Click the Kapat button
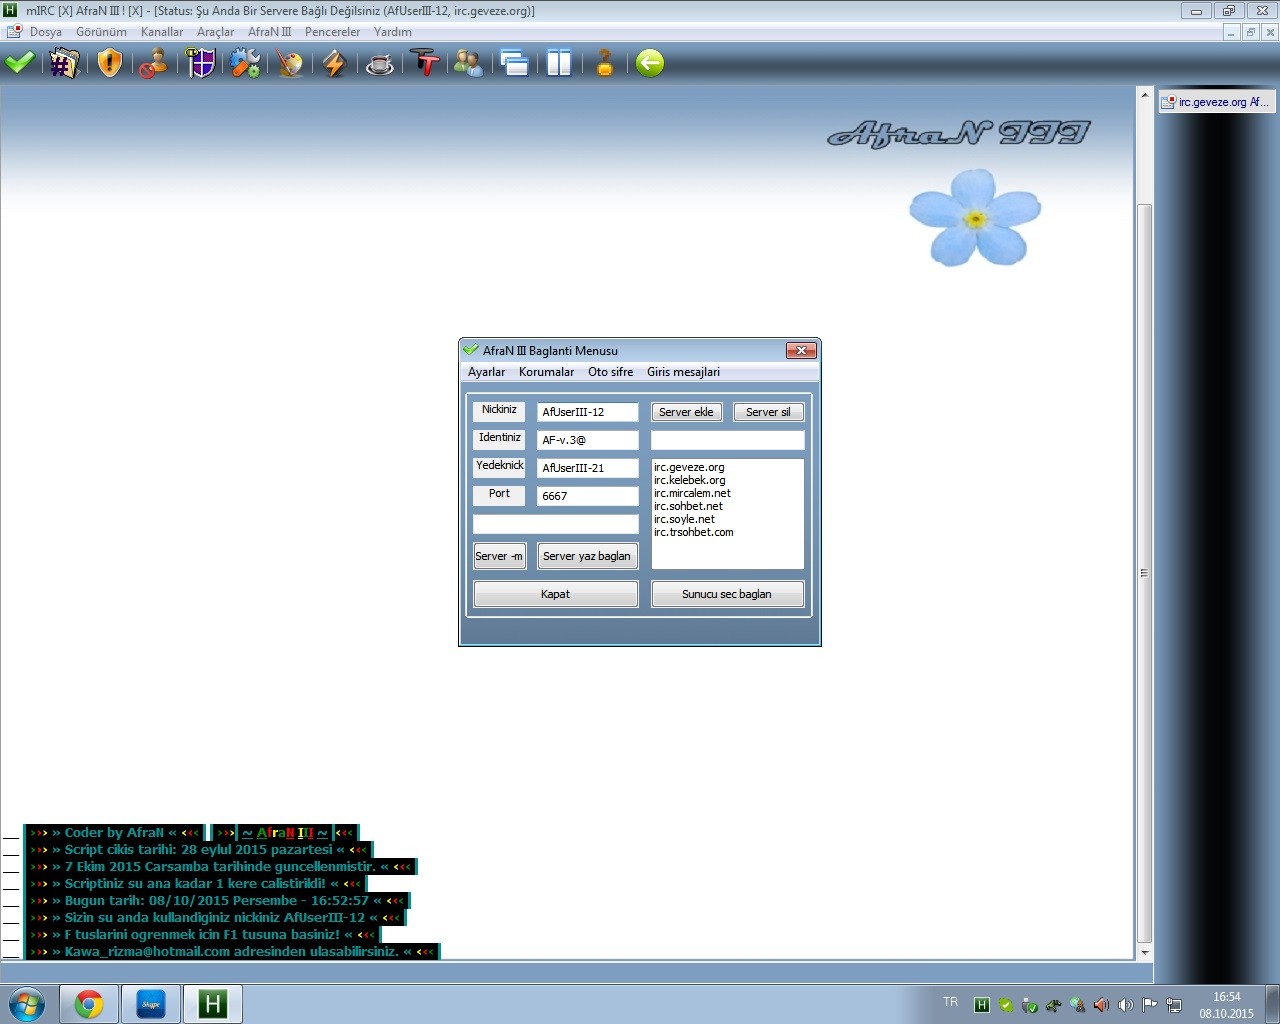Viewport: 1280px width, 1024px height. pyautogui.click(x=555, y=594)
